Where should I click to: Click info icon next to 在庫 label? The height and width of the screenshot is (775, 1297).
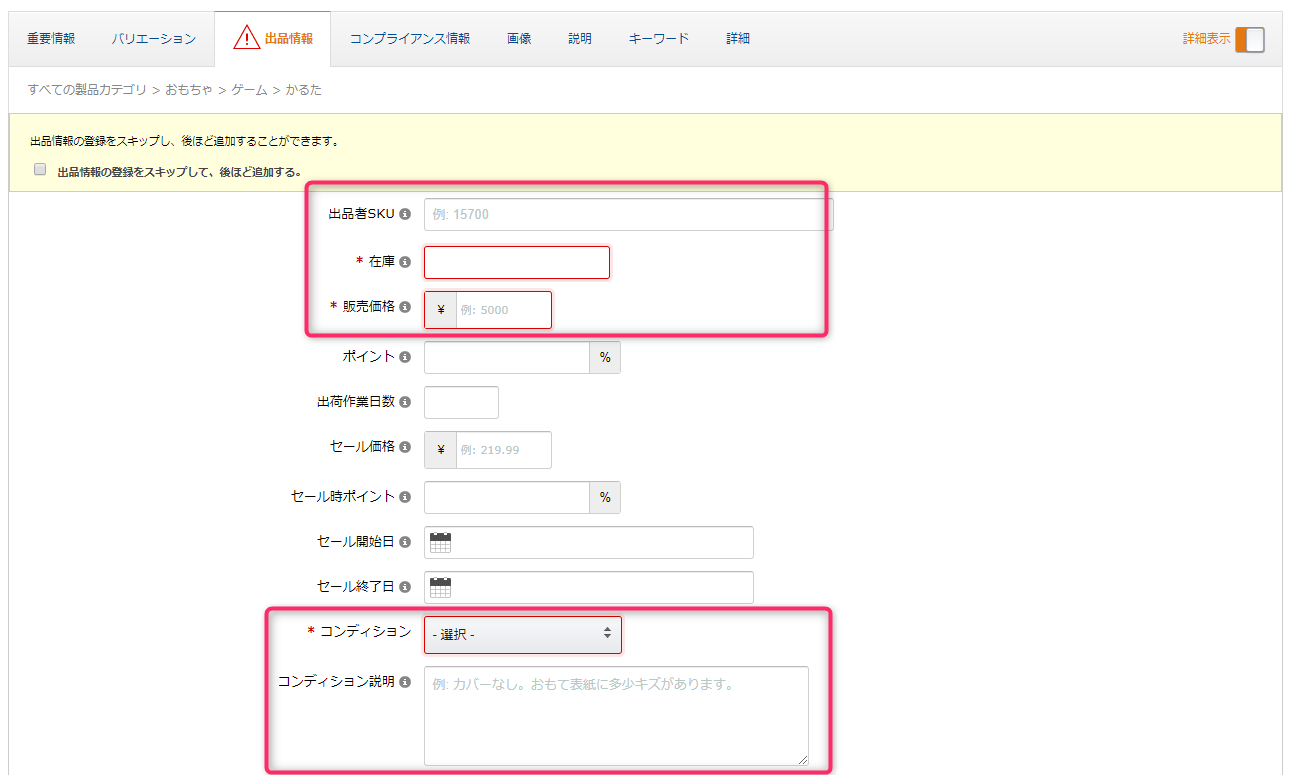405,262
